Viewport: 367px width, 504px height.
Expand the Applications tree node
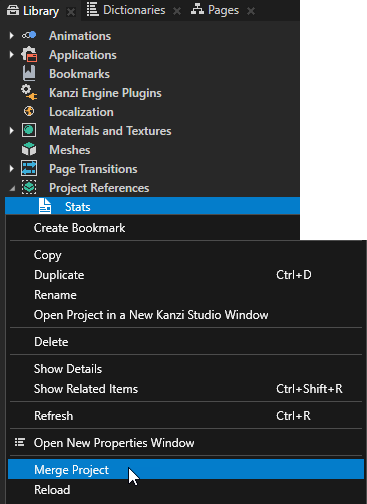(12, 54)
